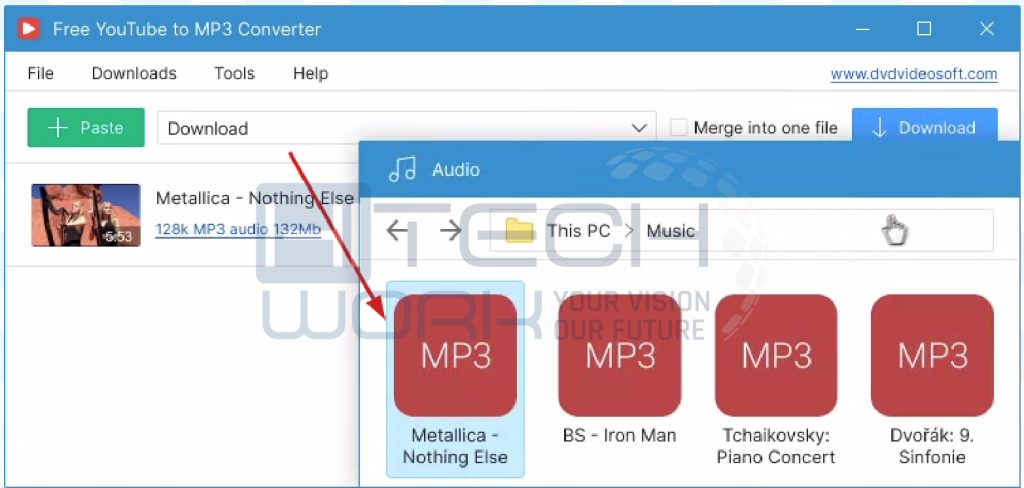Select the Dvořák: 9. Sinfonie file name
1024x488 pixels.
click(932, 446)
